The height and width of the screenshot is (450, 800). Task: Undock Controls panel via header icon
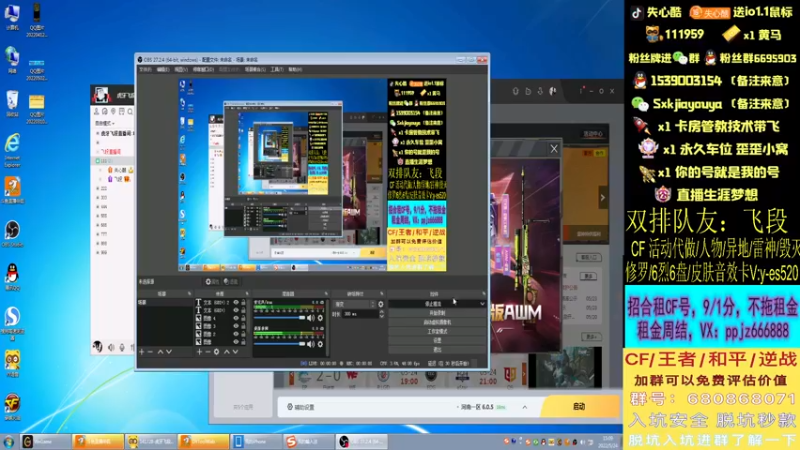pos(484,294)
